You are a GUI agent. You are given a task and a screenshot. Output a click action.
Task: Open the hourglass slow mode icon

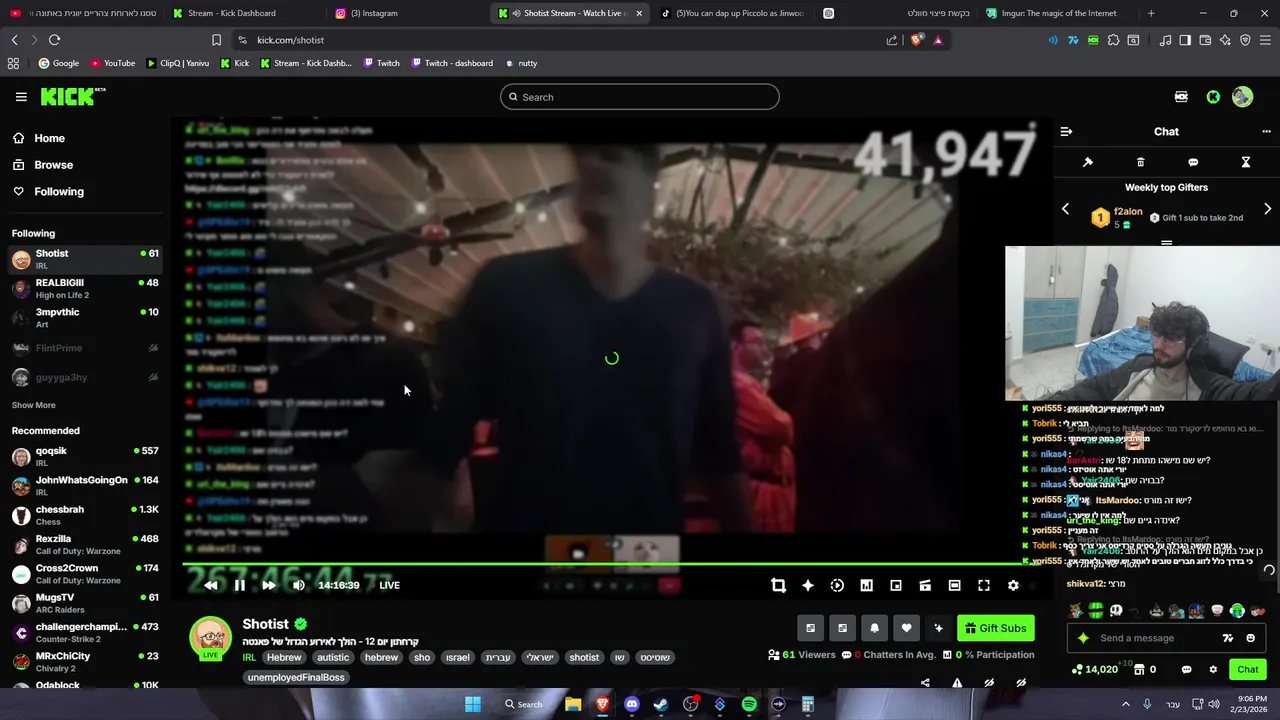1246,162
